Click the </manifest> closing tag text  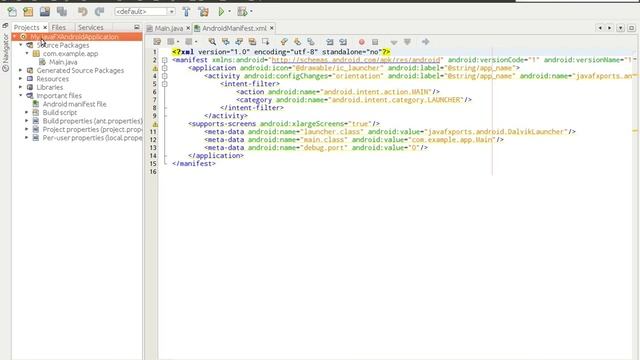[x=194, y=164]
